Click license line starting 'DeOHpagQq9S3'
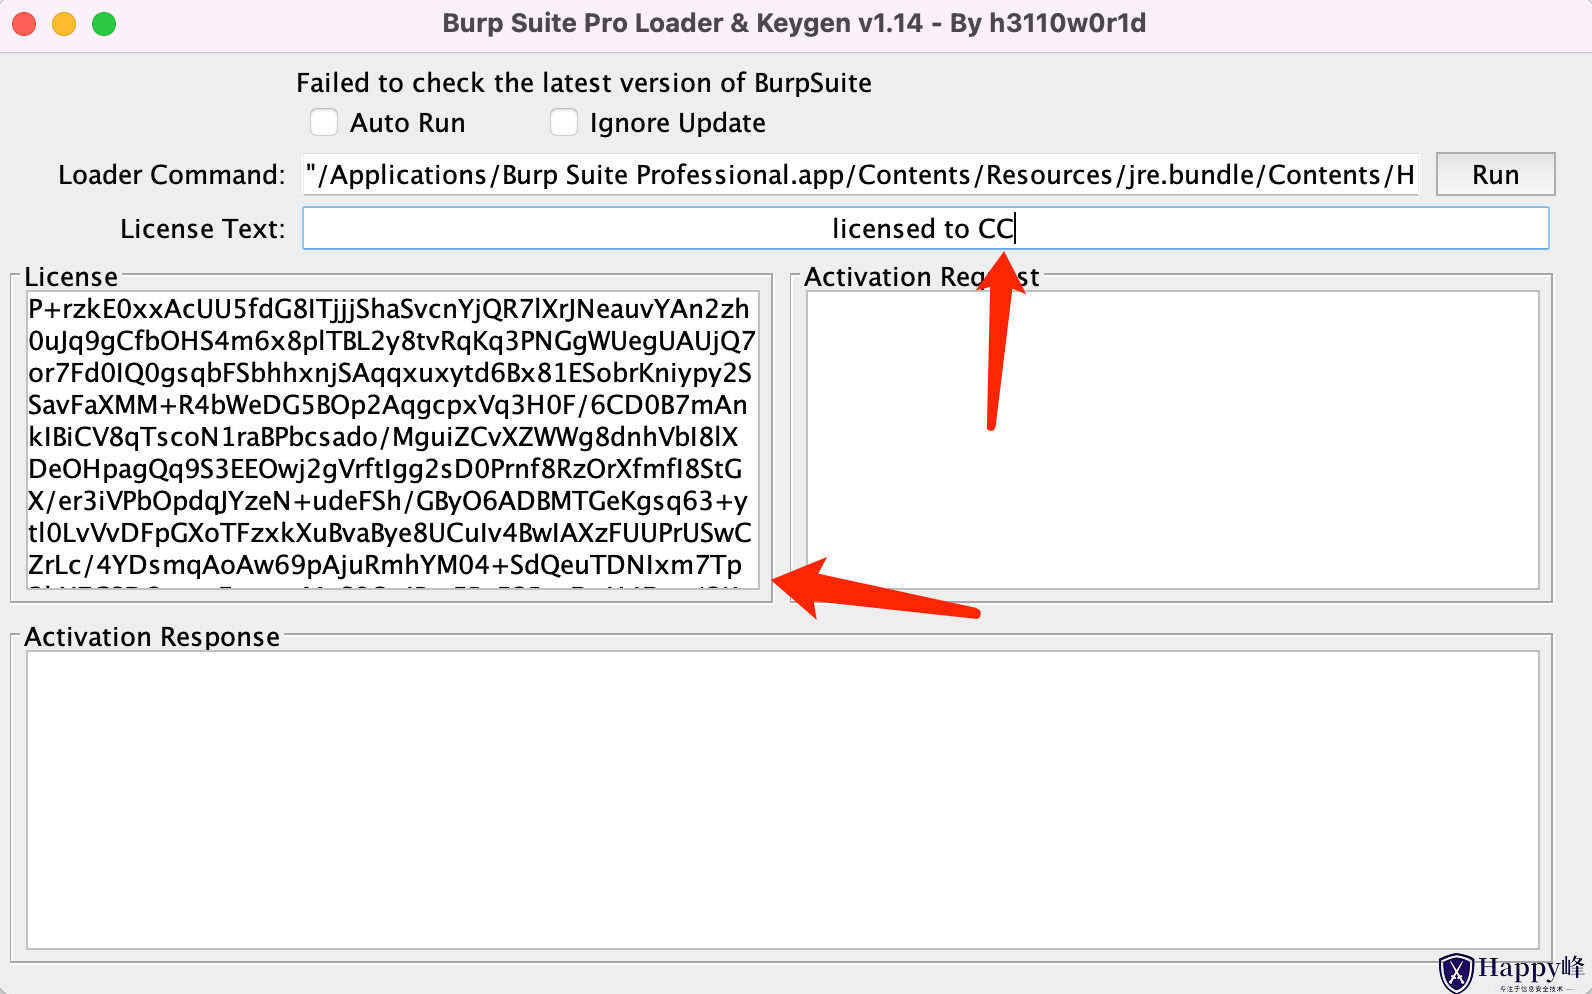1592x994 pixels. click(x=385, y=469)
